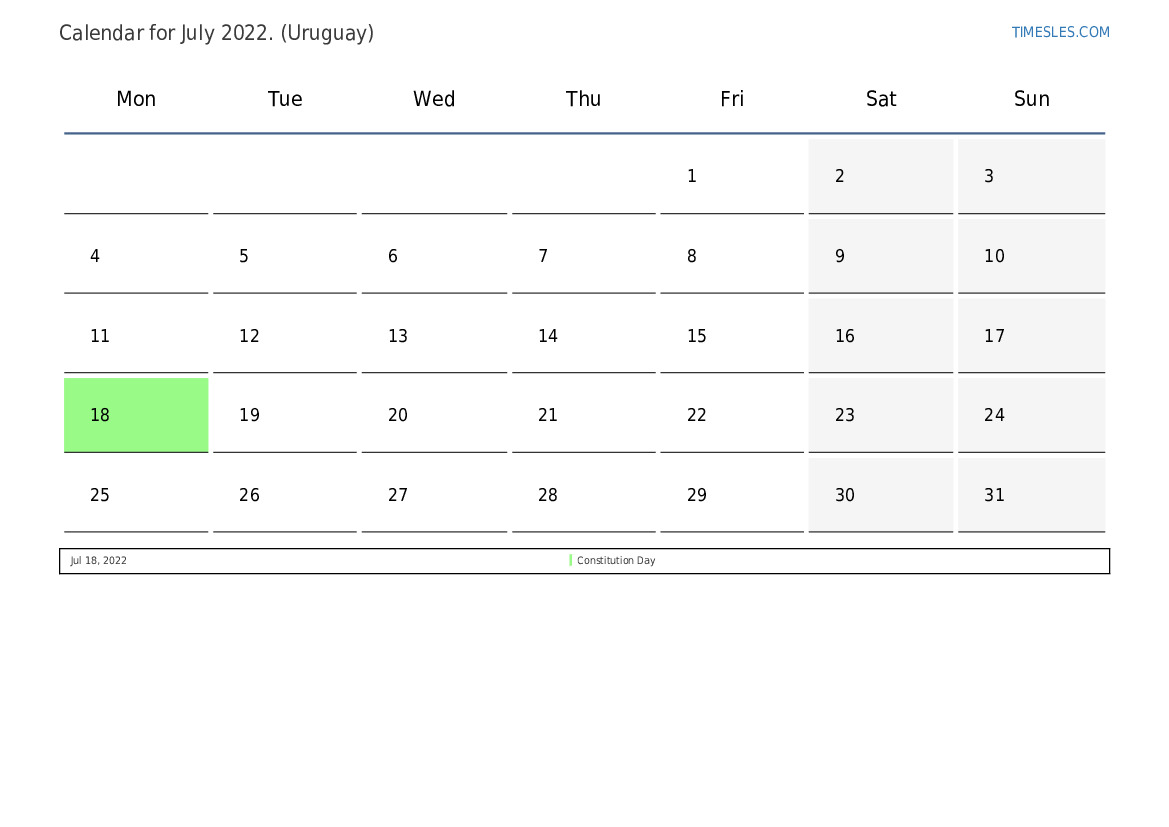Choose date 5 on Tuesday
This screenshot has height=827, width=1169.
(x=285, y=256)
